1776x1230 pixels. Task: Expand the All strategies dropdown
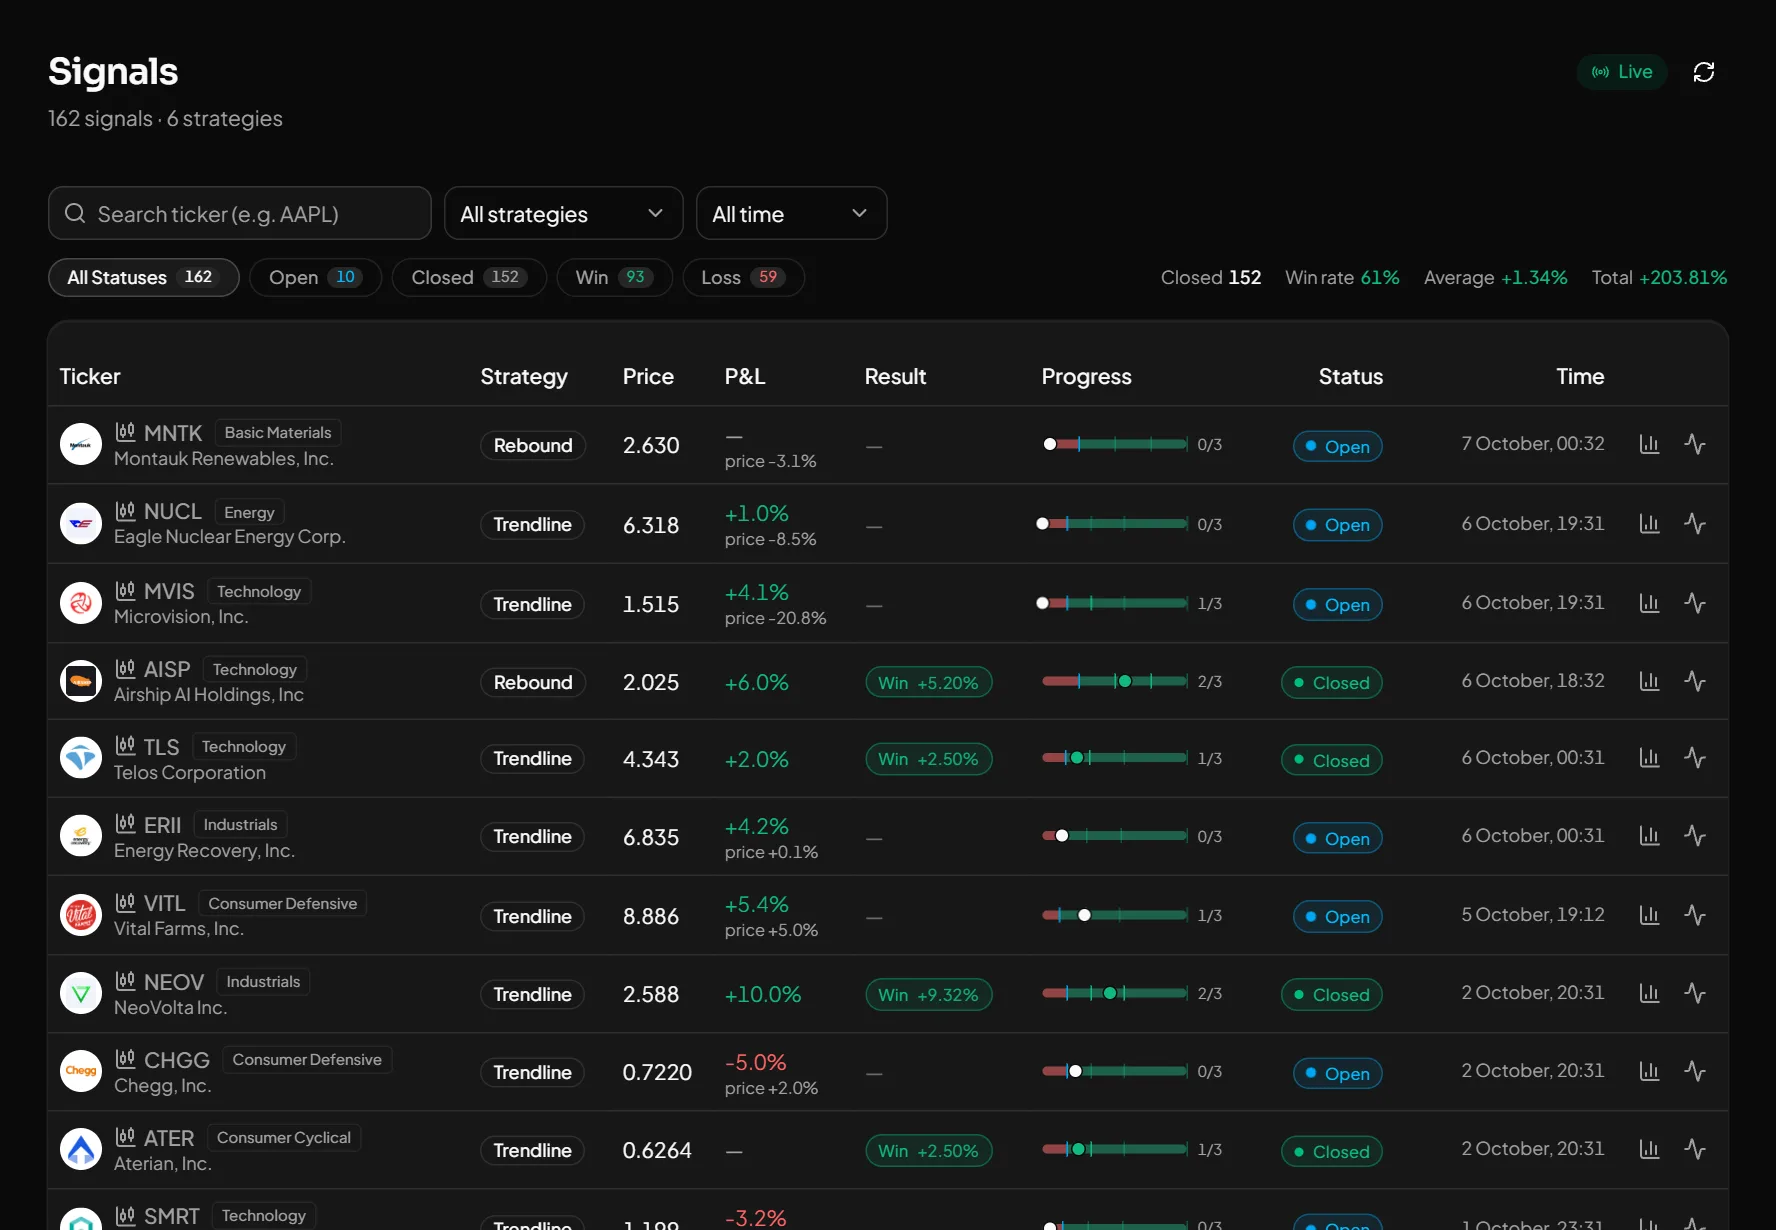563,213
